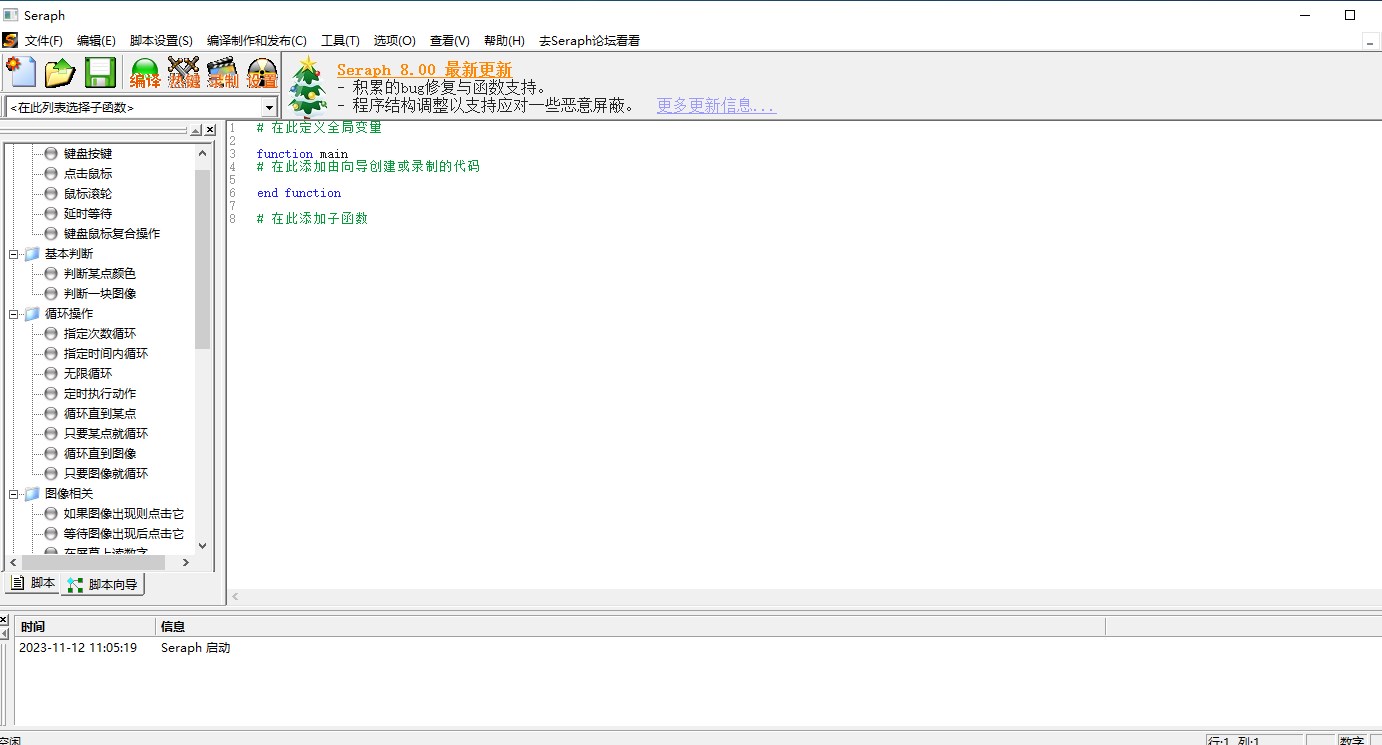Open the Seraph 8.00 最新更新 link

point(424,70)
